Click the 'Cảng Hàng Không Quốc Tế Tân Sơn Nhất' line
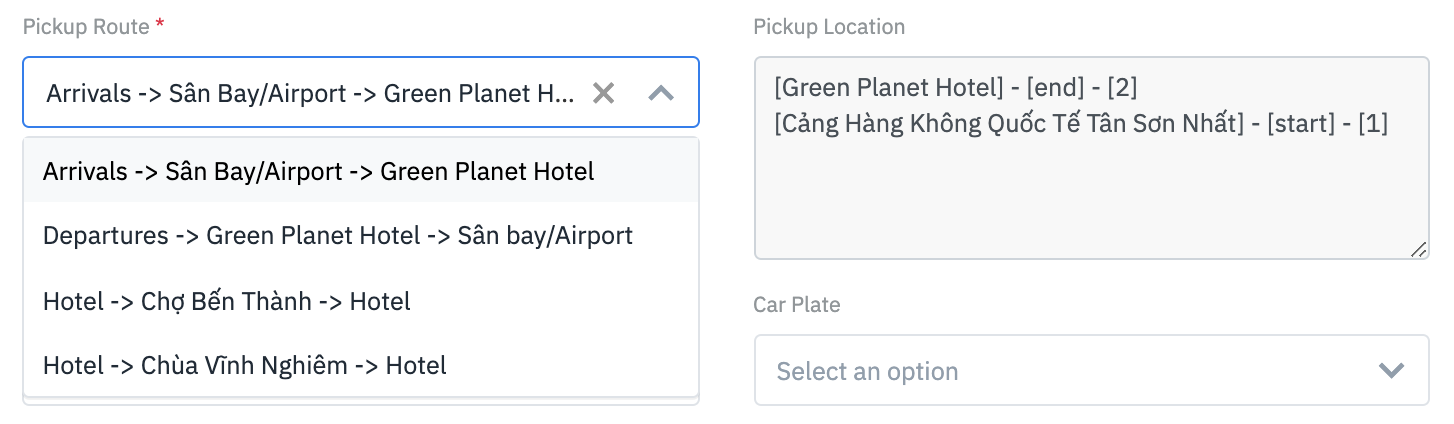1454x424 pixels. coord(1008,124)
